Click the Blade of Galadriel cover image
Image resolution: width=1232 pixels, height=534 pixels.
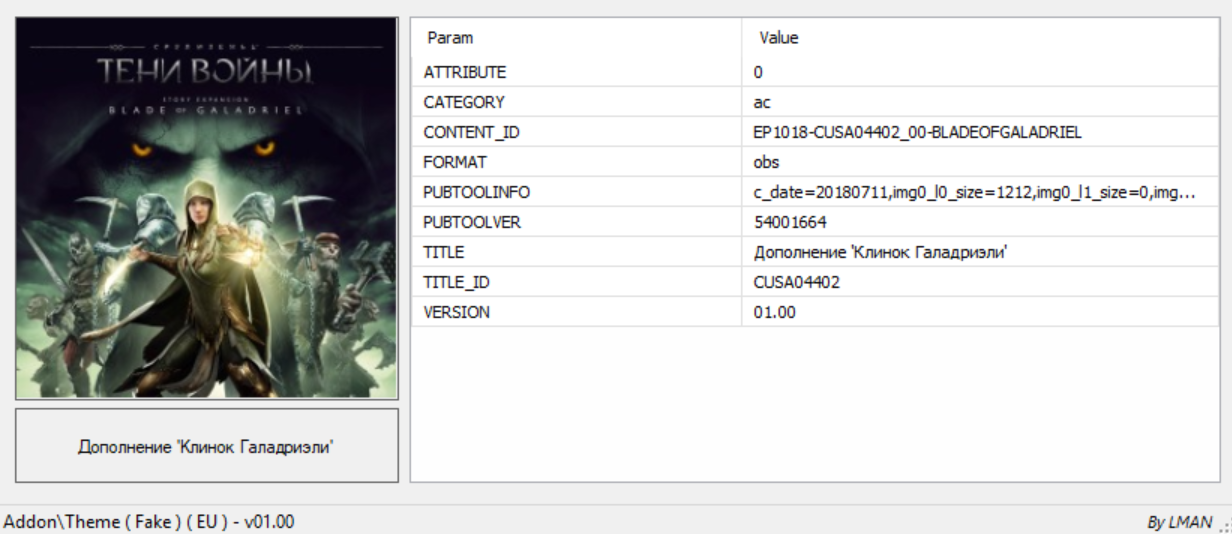(207, 208)
